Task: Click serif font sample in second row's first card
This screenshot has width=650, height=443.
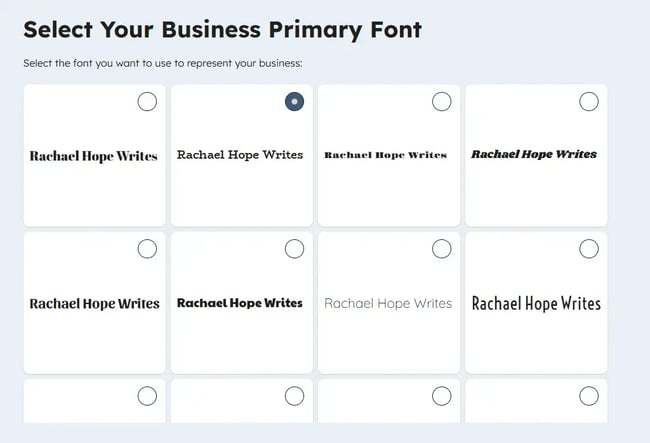Action: 94,303
